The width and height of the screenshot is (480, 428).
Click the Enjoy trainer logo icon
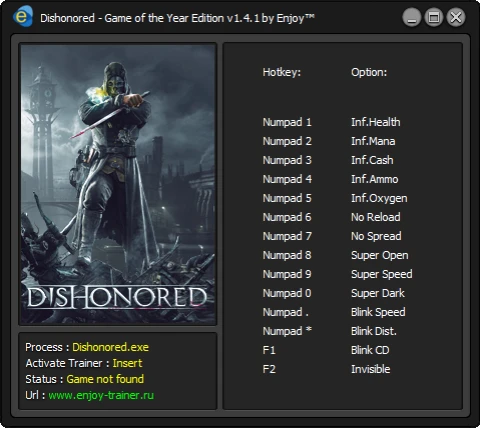[x=23, y=16]
